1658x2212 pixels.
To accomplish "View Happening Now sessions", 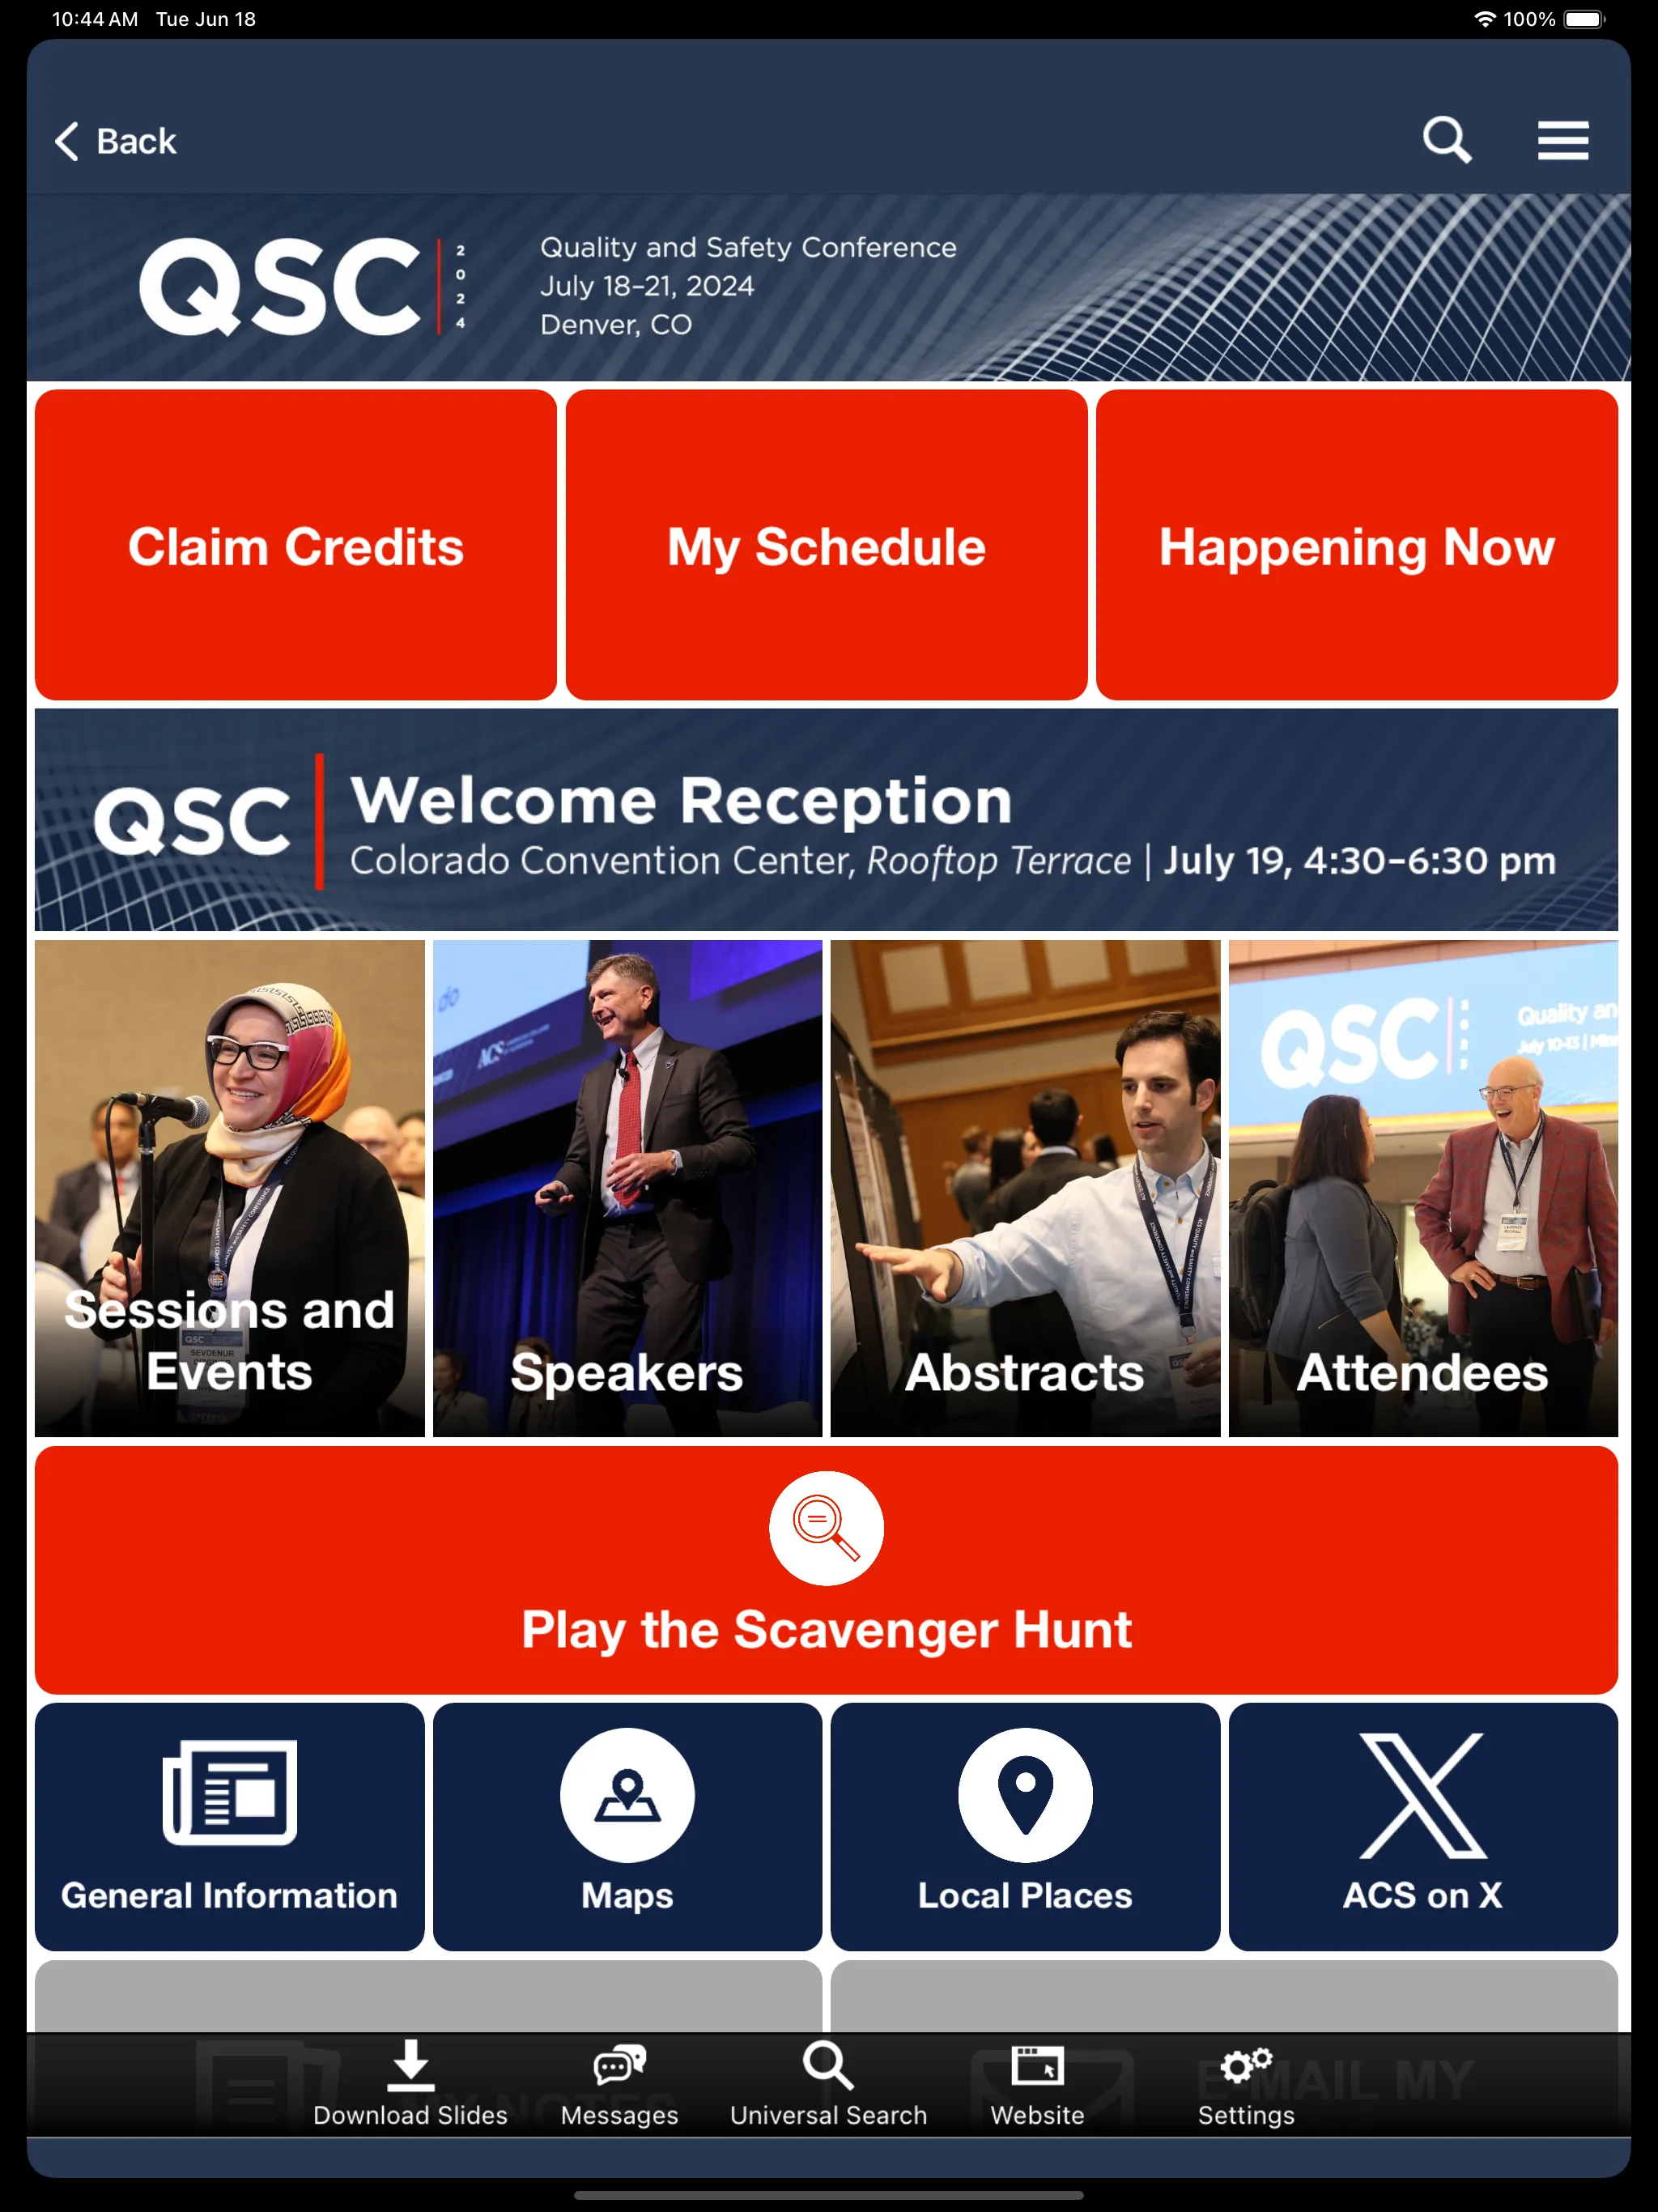I will [x=1357, y=545].
